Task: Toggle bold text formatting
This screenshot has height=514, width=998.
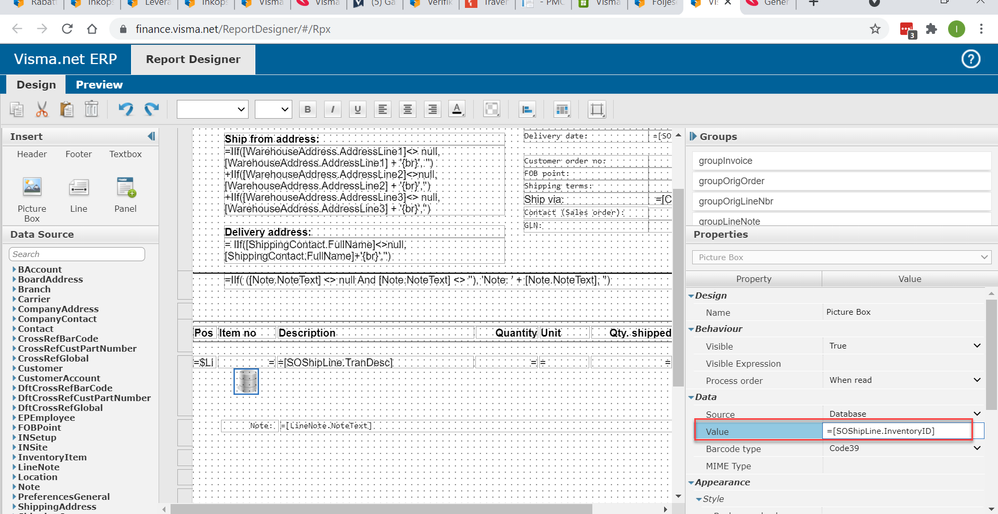Action: [308, 109]
